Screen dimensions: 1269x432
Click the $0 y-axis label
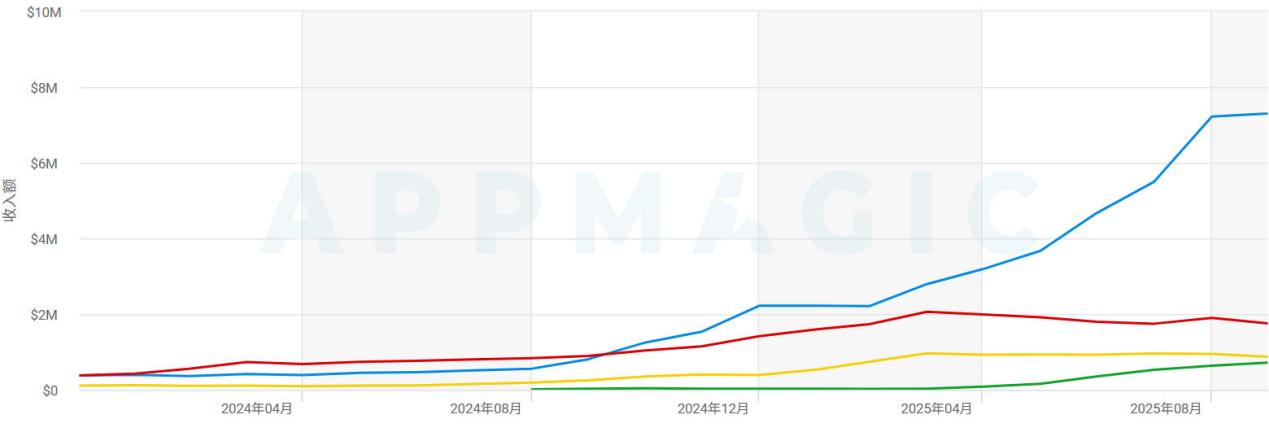[52, 390]
